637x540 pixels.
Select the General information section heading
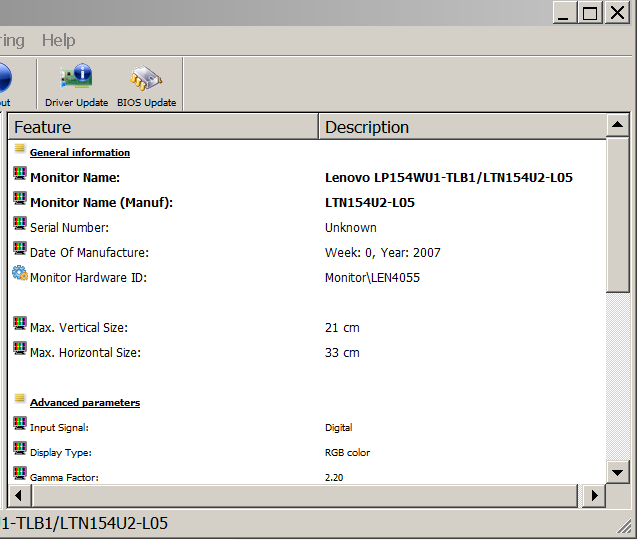pyautogui.click(x=80, y=153)
